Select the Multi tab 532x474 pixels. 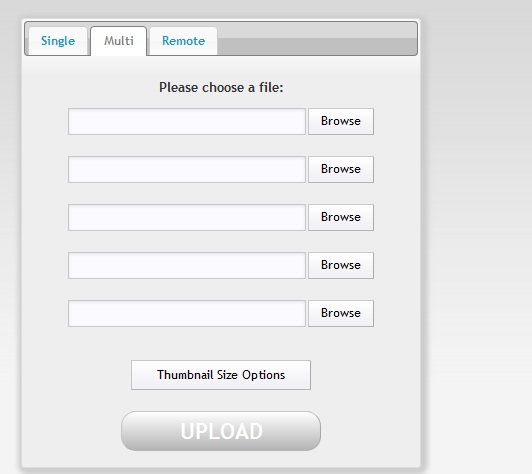pyautogui.click(x=119, y=41)
